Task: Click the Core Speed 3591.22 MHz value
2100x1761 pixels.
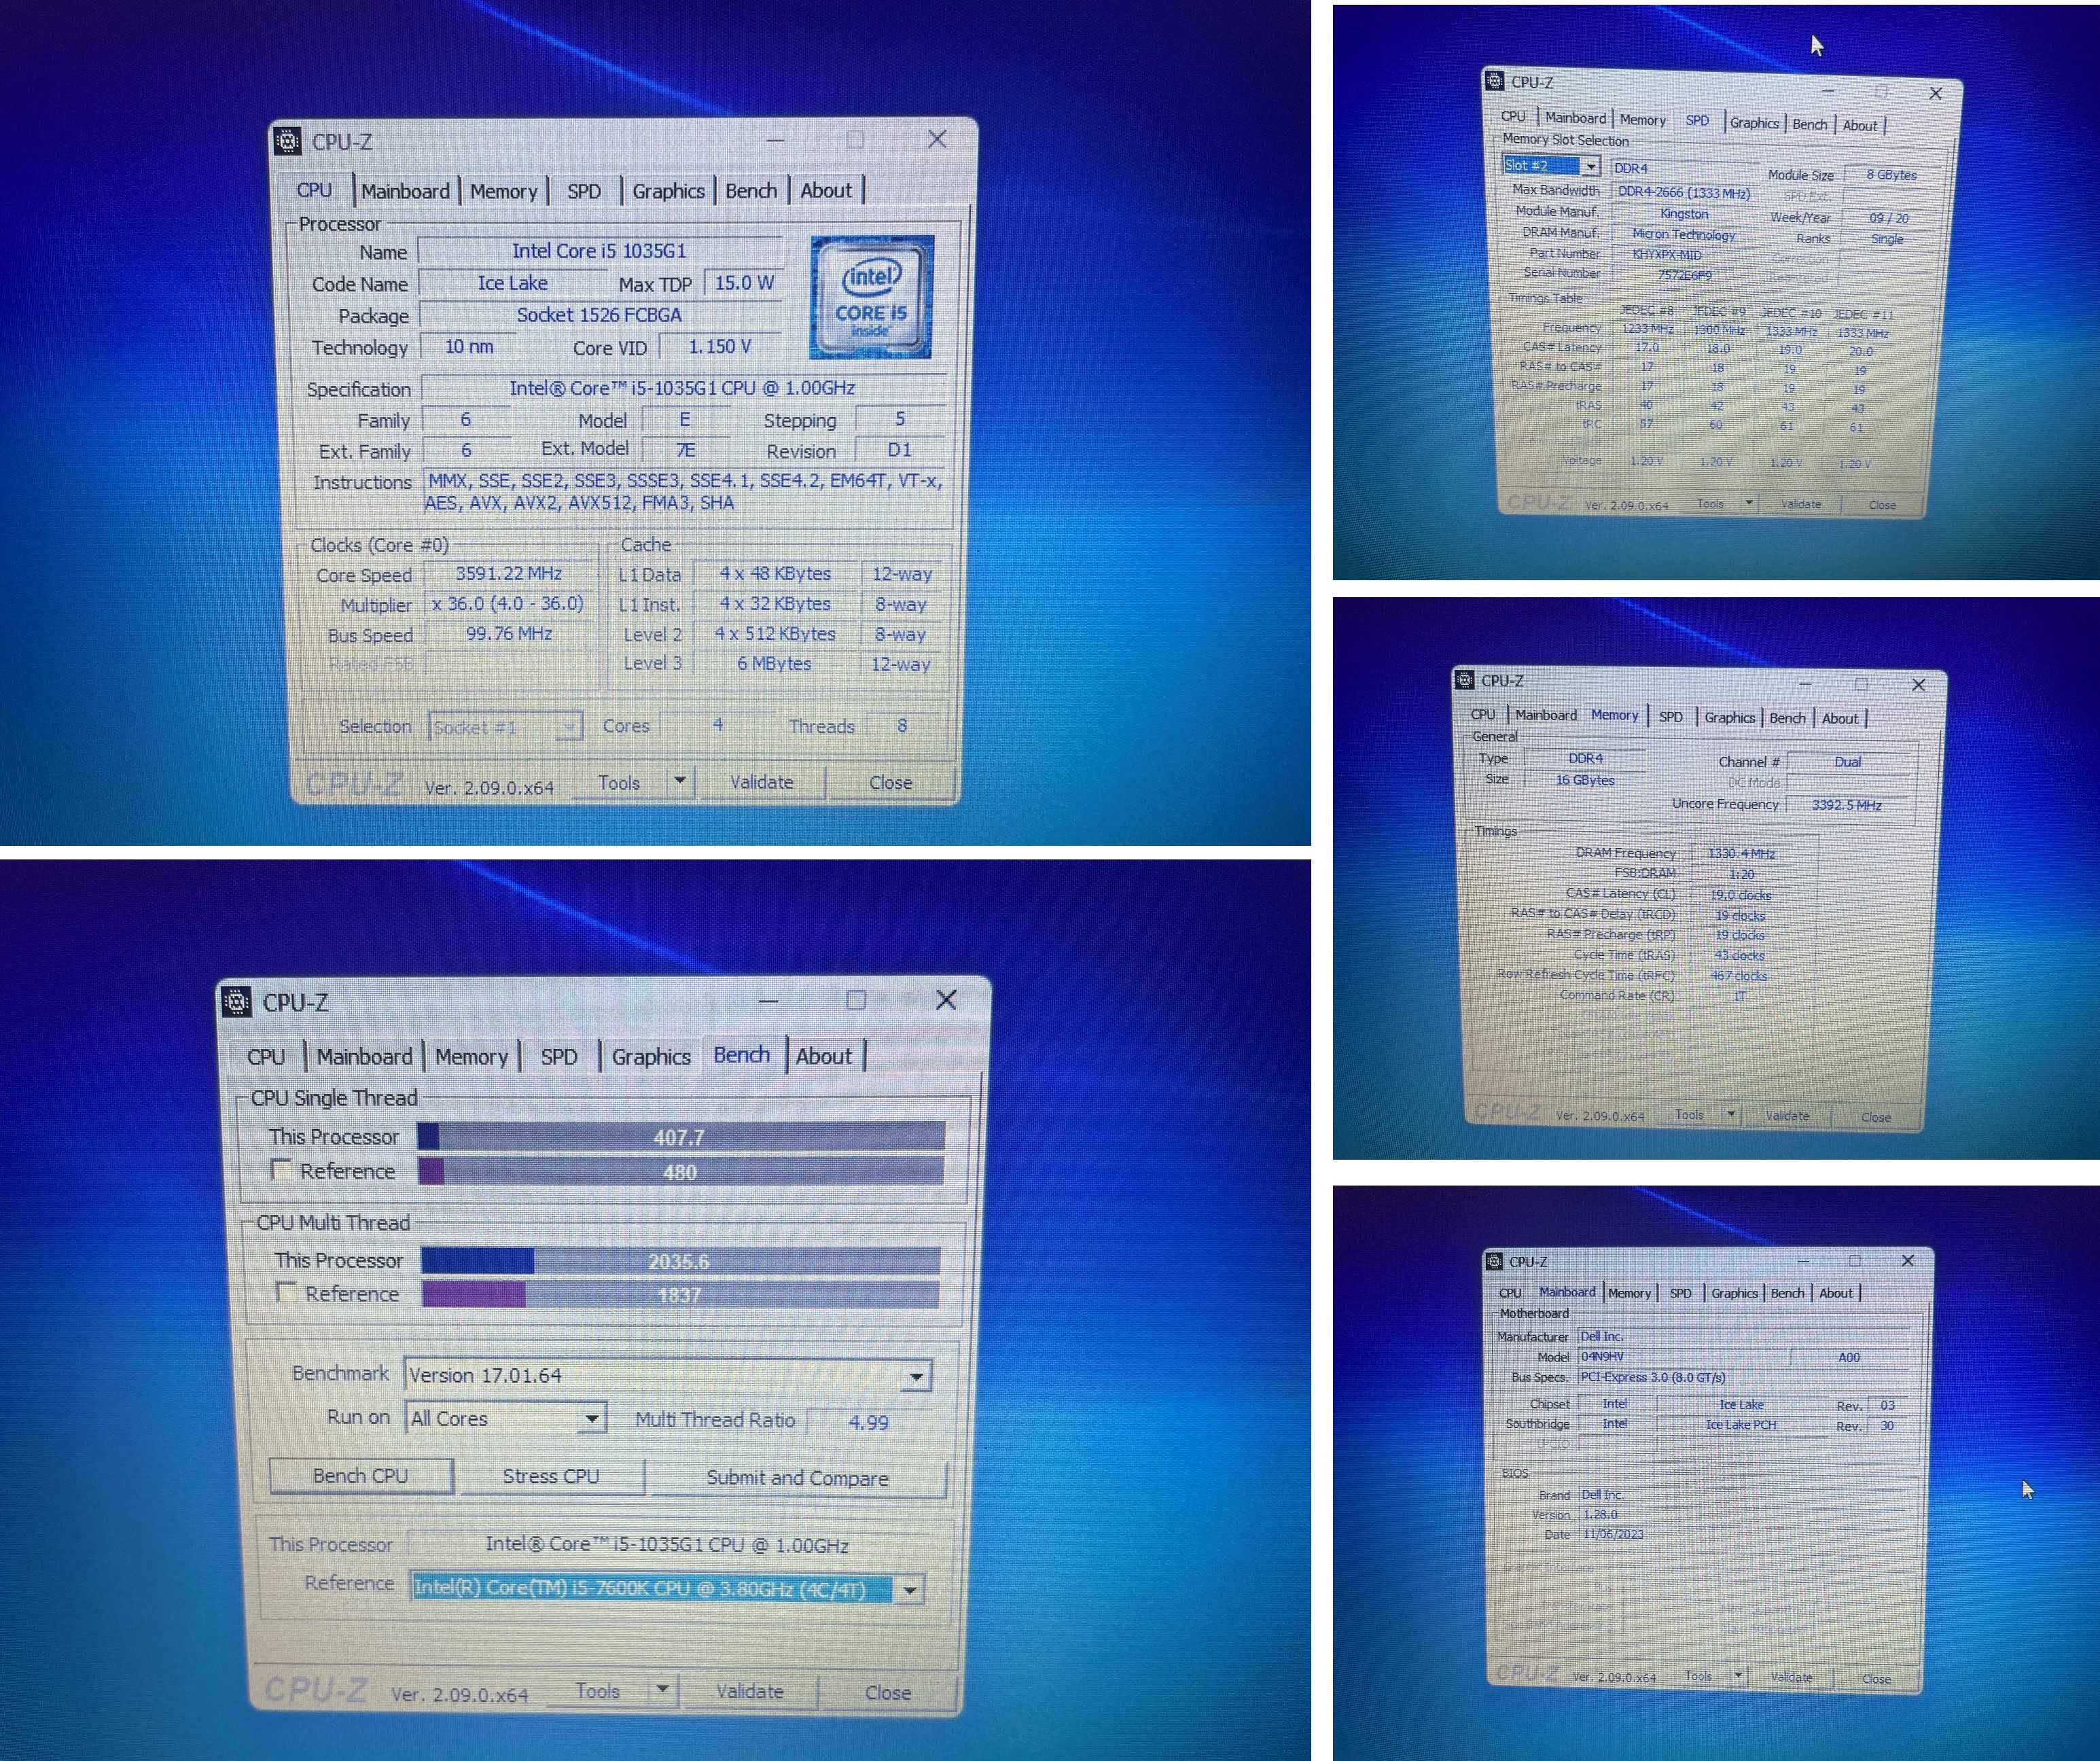Action: point(509,574)
